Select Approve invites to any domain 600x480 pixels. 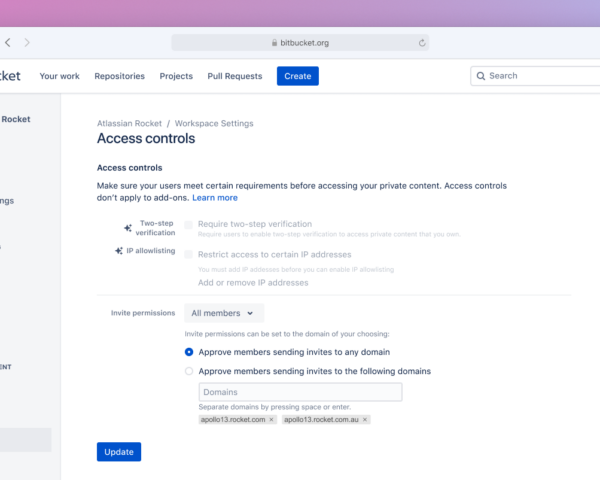189,352
